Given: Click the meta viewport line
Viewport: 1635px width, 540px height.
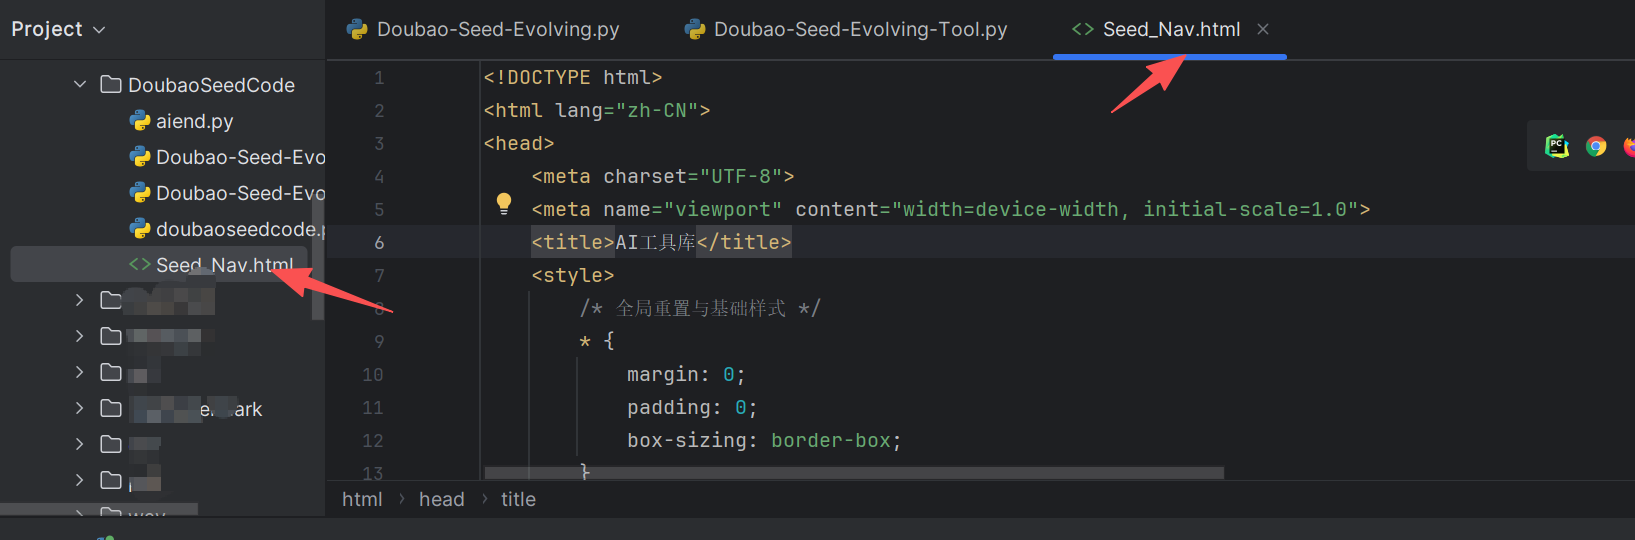Looking at the screenshot, I should (x=951, y=209).
